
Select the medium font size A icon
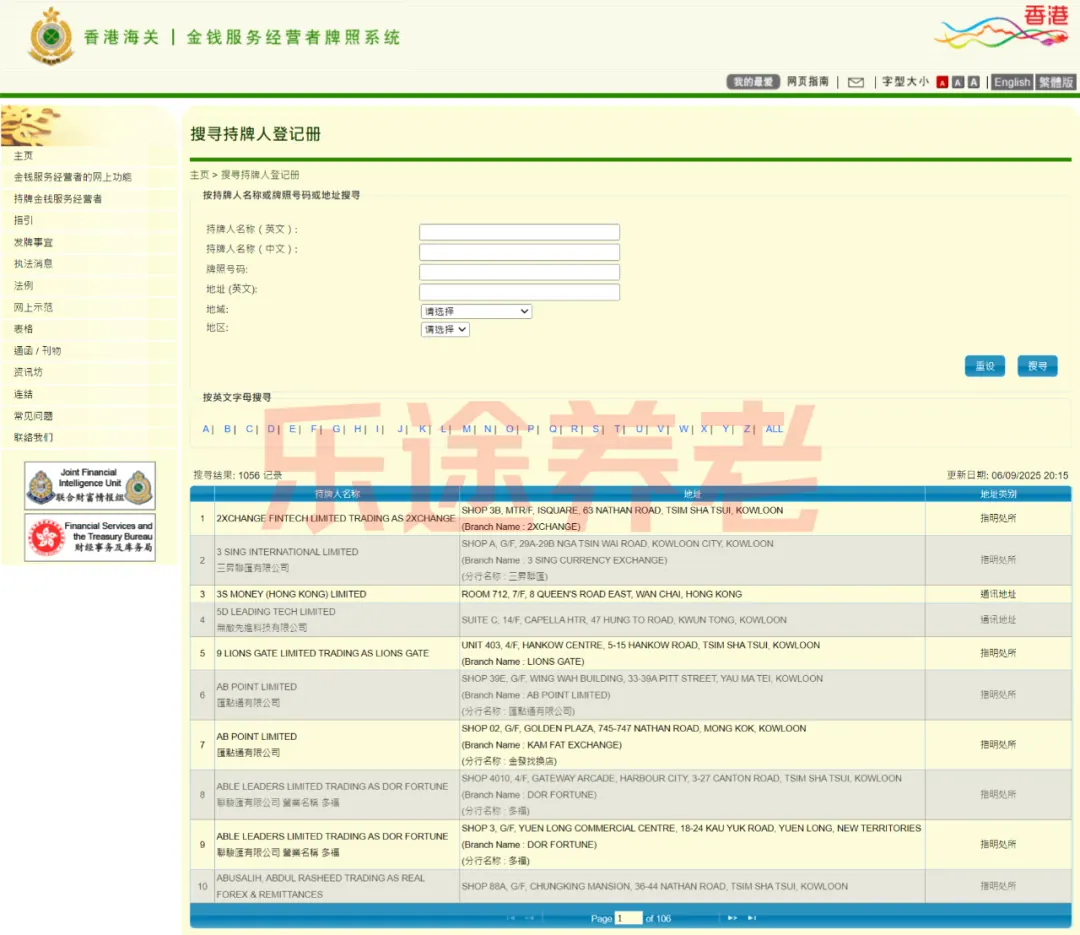coord(957,83)
